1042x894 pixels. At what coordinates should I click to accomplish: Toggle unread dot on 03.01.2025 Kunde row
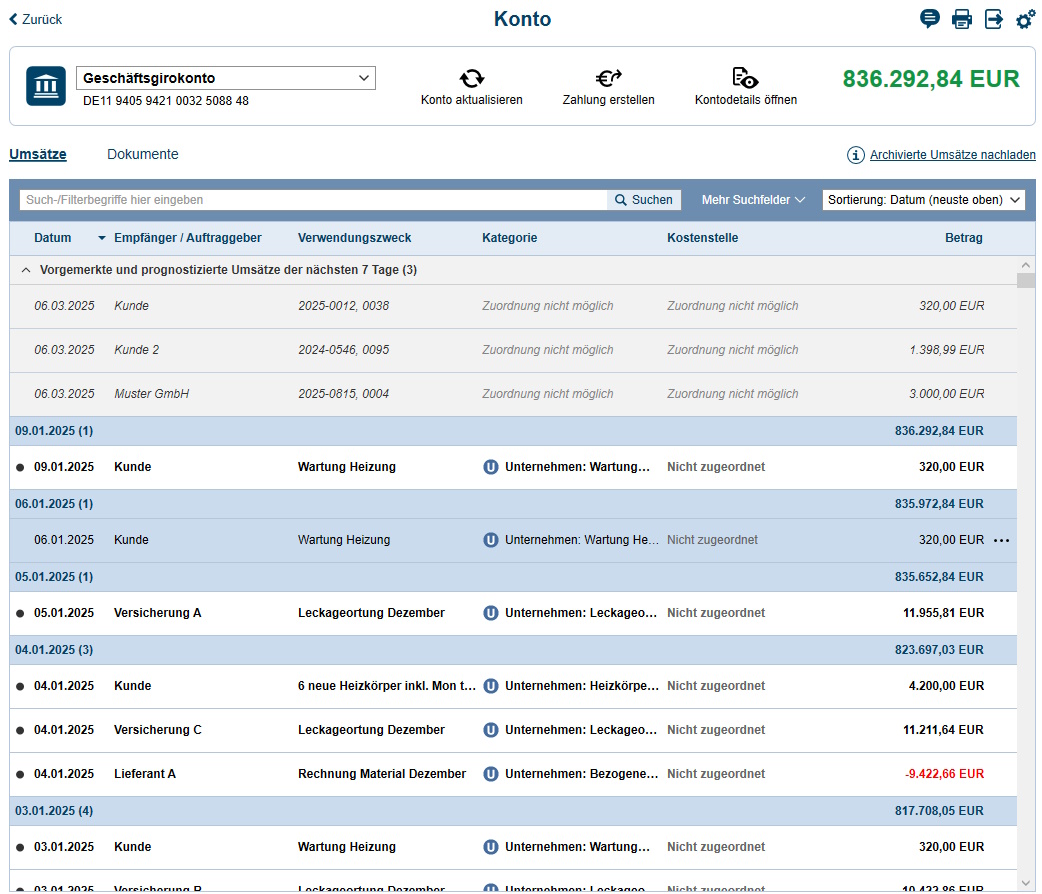click(20, 847)
